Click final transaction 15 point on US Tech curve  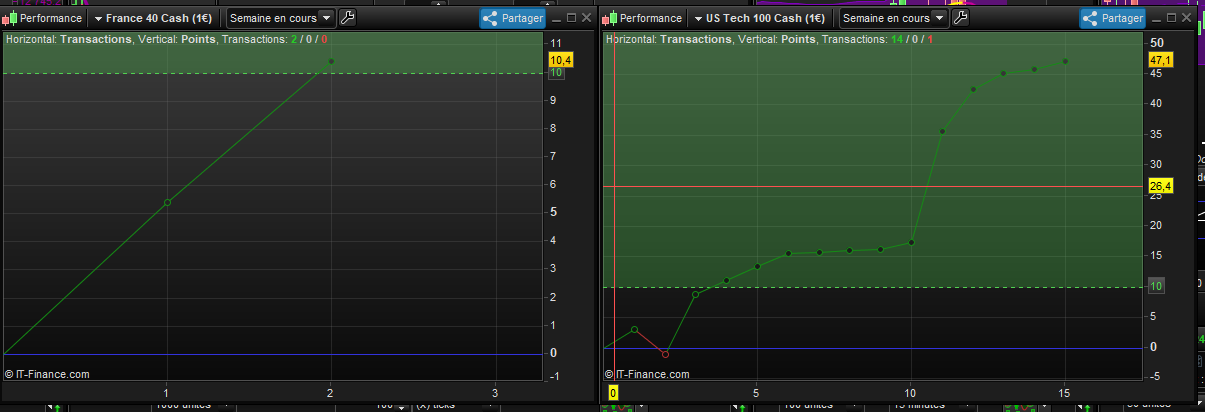coord(1066,61)
